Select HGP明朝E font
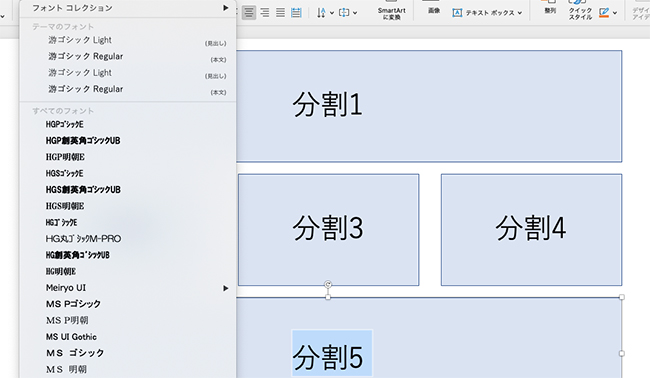 [128, 157]
